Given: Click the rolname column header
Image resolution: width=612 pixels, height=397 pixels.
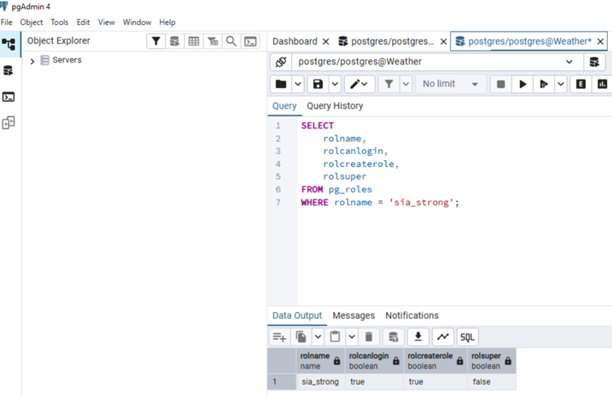Looking at the screenshot, I should point(320,361).
